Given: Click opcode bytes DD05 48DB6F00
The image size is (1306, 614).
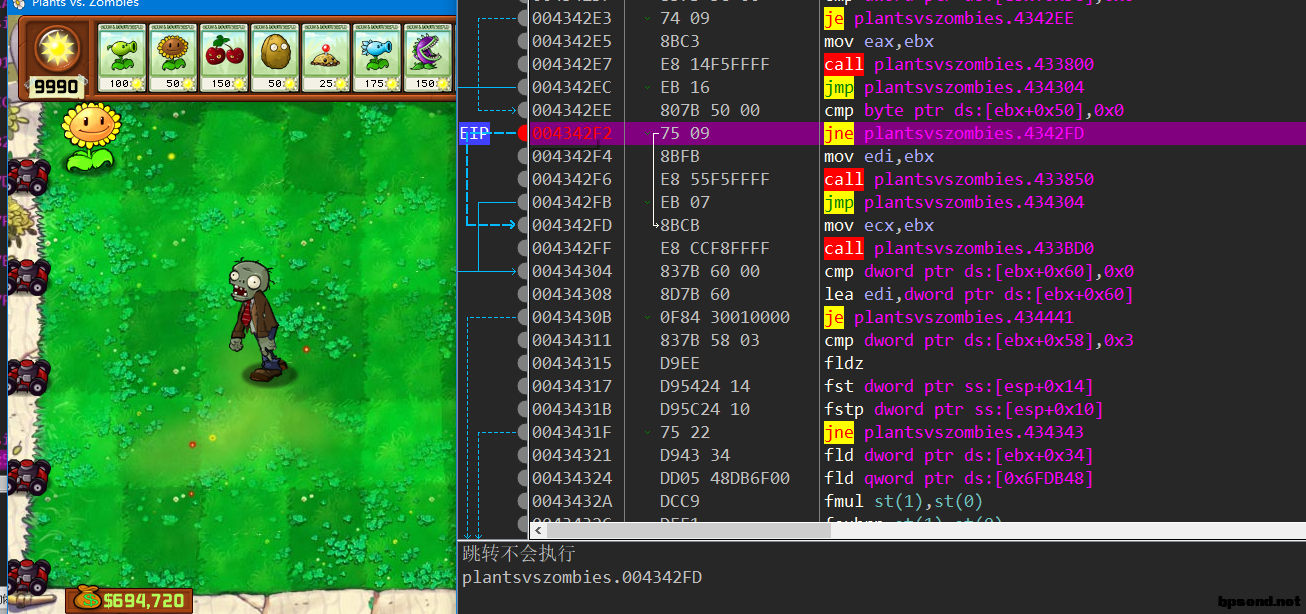Looking at the screenshot, I should [x=725, y=478].
